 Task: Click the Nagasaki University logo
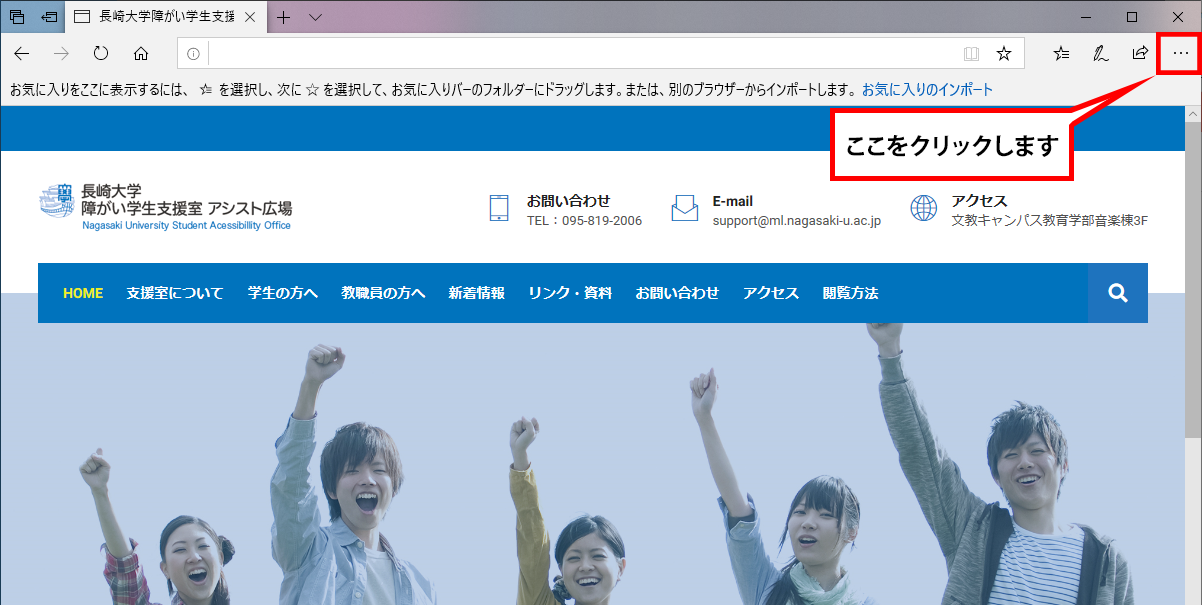58,200
